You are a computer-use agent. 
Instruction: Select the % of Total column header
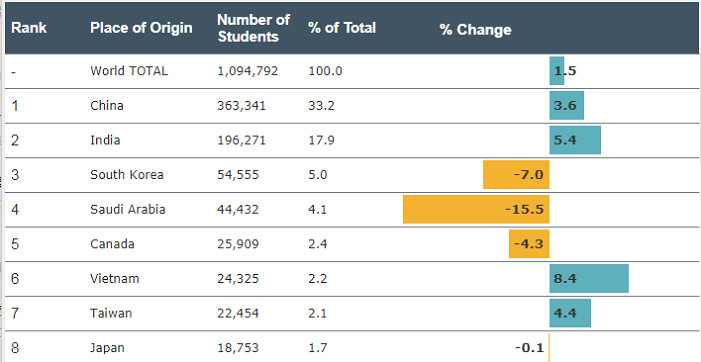(342, 28)
